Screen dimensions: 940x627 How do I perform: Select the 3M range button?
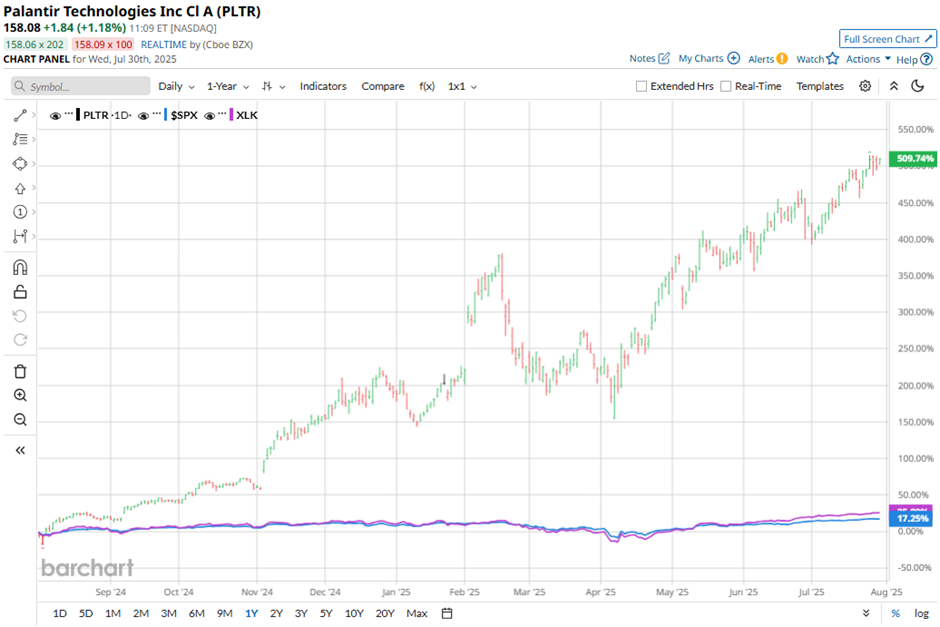click(168, 613)
